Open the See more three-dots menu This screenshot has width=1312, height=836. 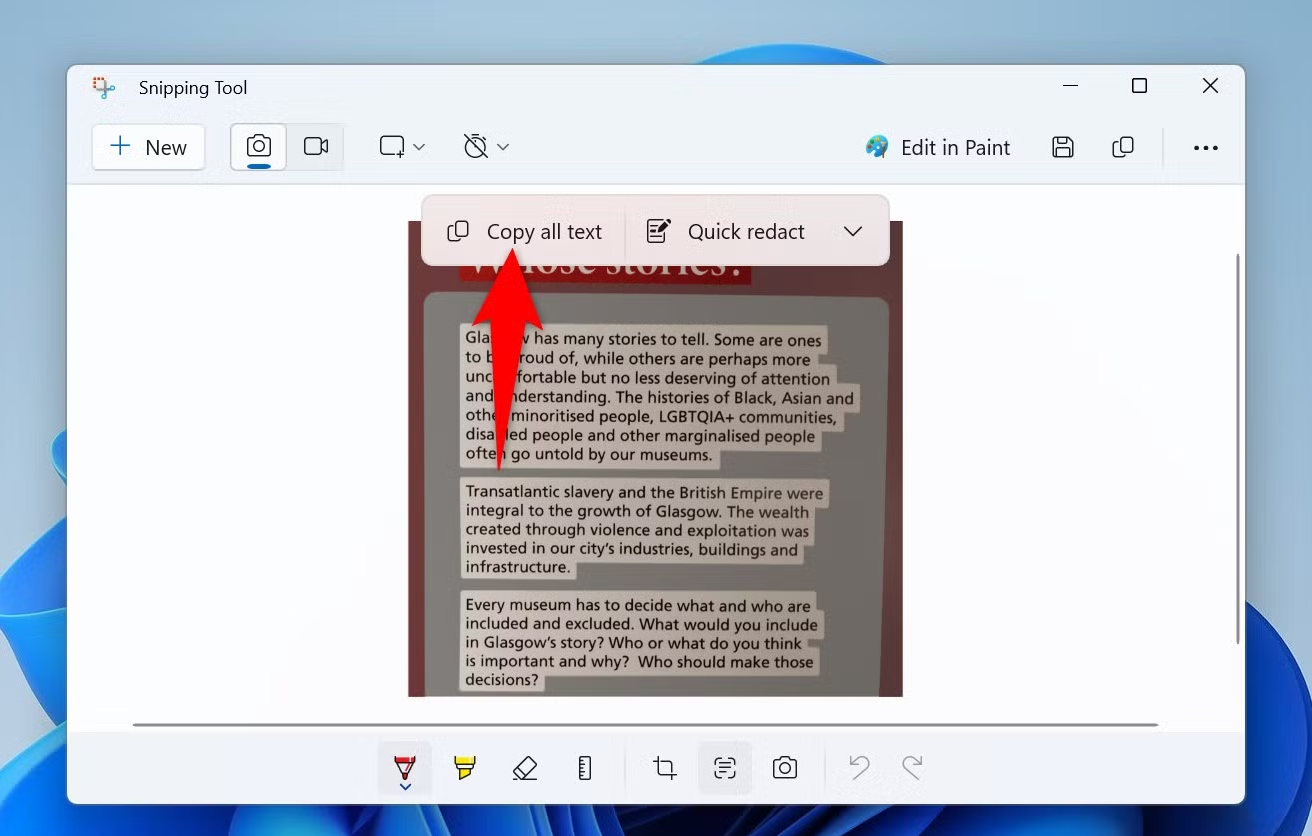point(1205,147)
